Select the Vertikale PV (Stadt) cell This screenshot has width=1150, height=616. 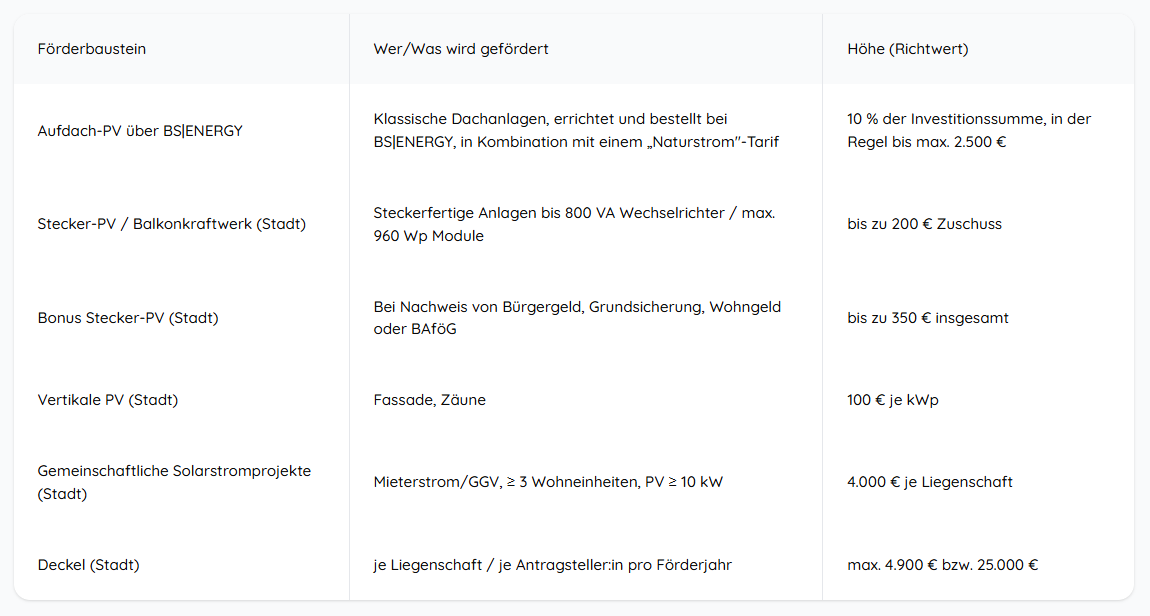(108, 400)
